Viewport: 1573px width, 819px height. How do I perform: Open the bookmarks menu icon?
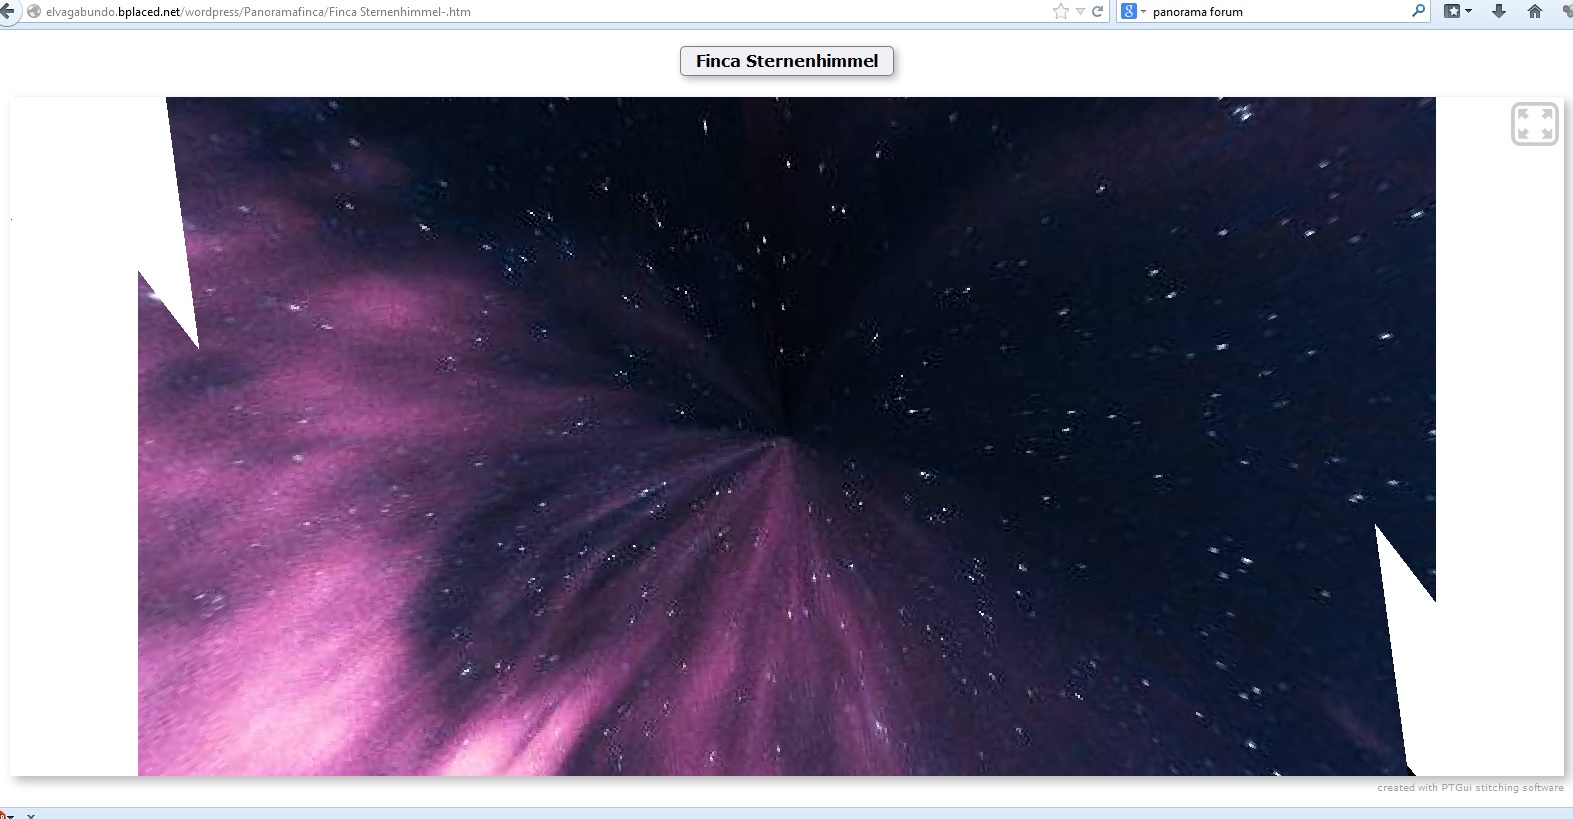click(x=1452, y=11)
